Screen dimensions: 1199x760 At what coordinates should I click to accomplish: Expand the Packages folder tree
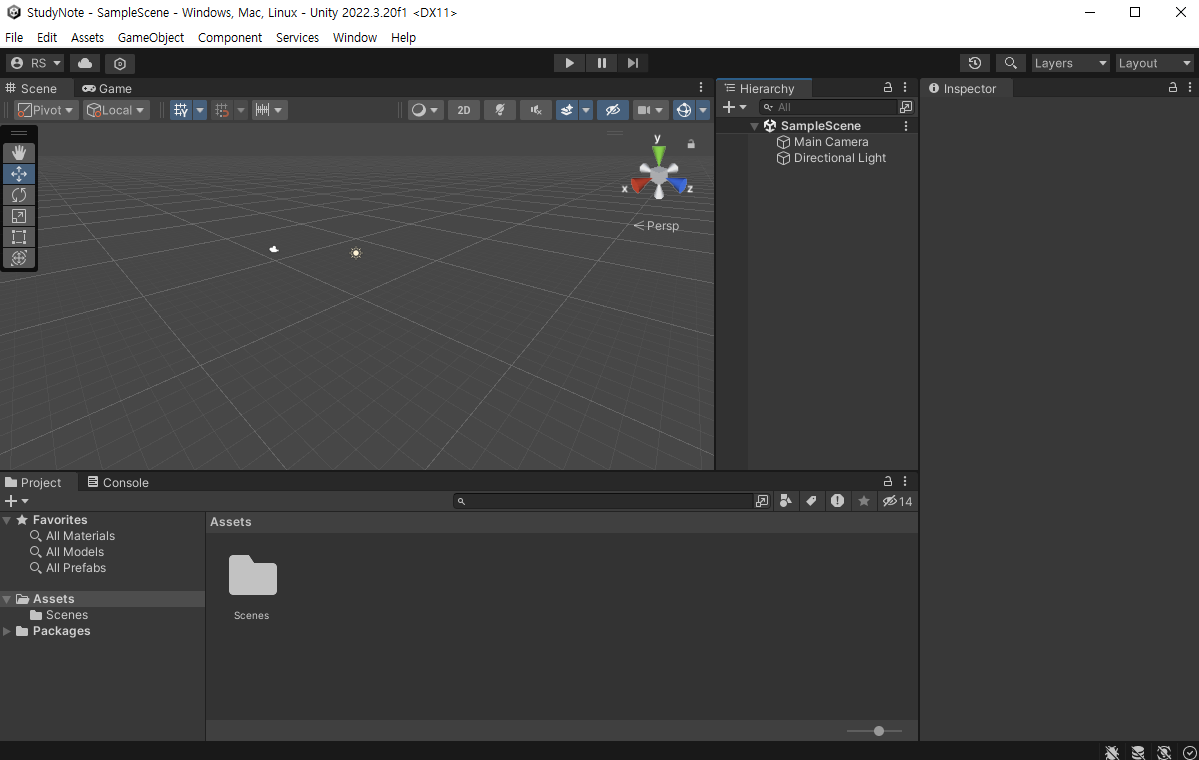(x=7, y=632)
